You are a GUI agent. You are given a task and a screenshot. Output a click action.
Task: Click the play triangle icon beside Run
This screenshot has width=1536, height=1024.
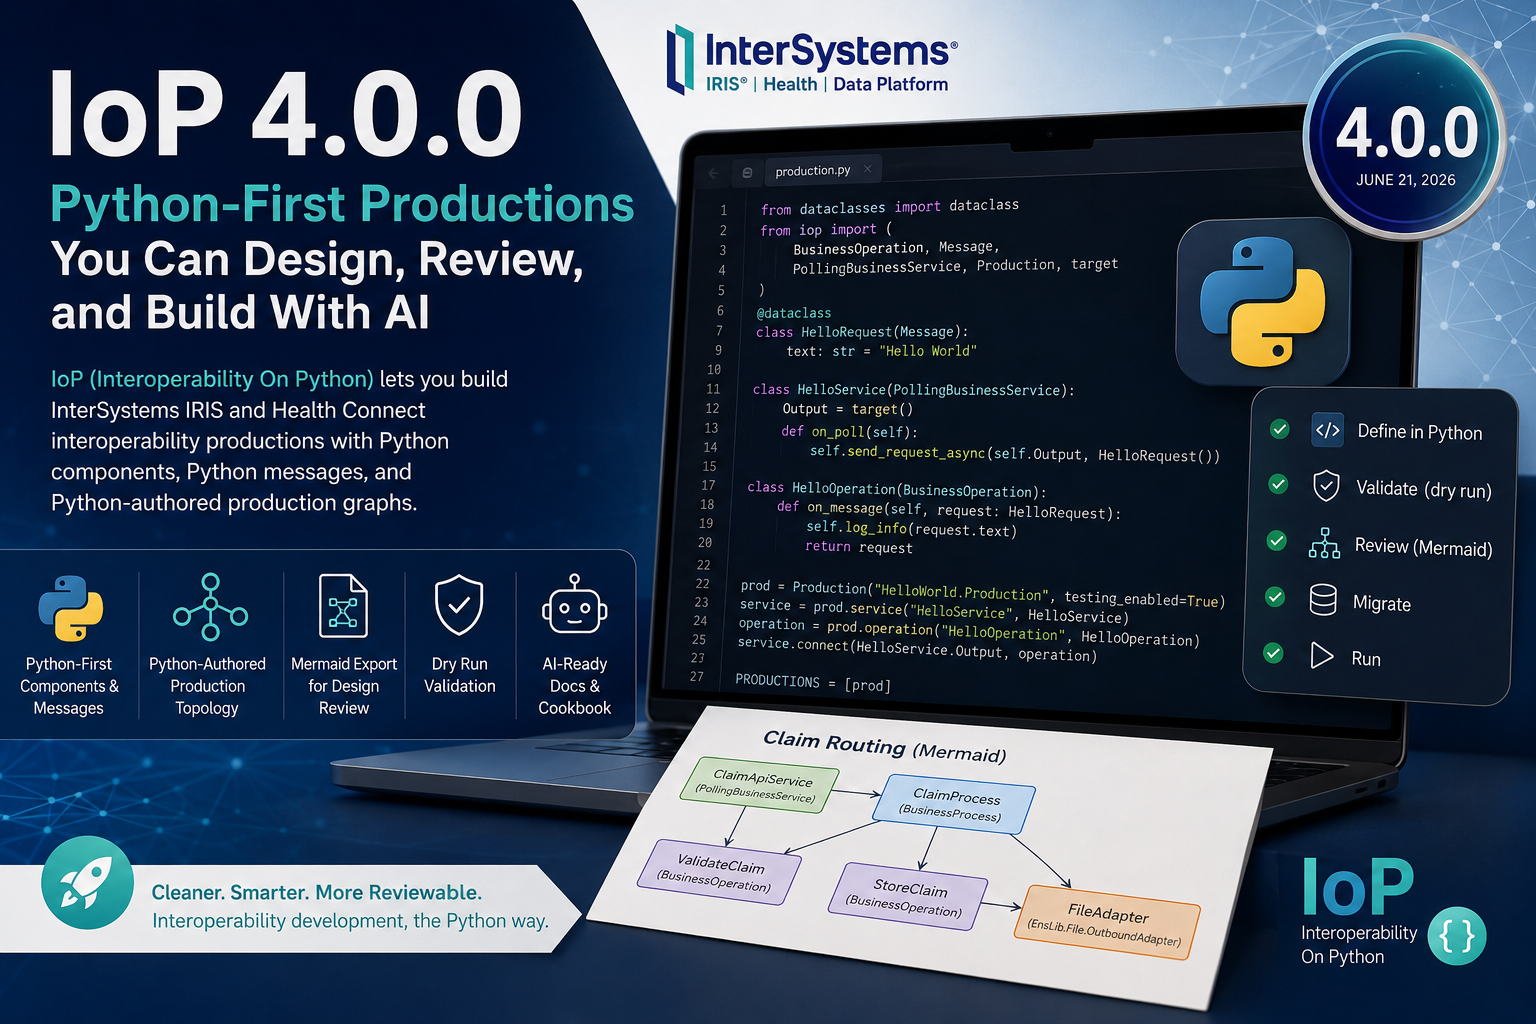point(1322,656)
